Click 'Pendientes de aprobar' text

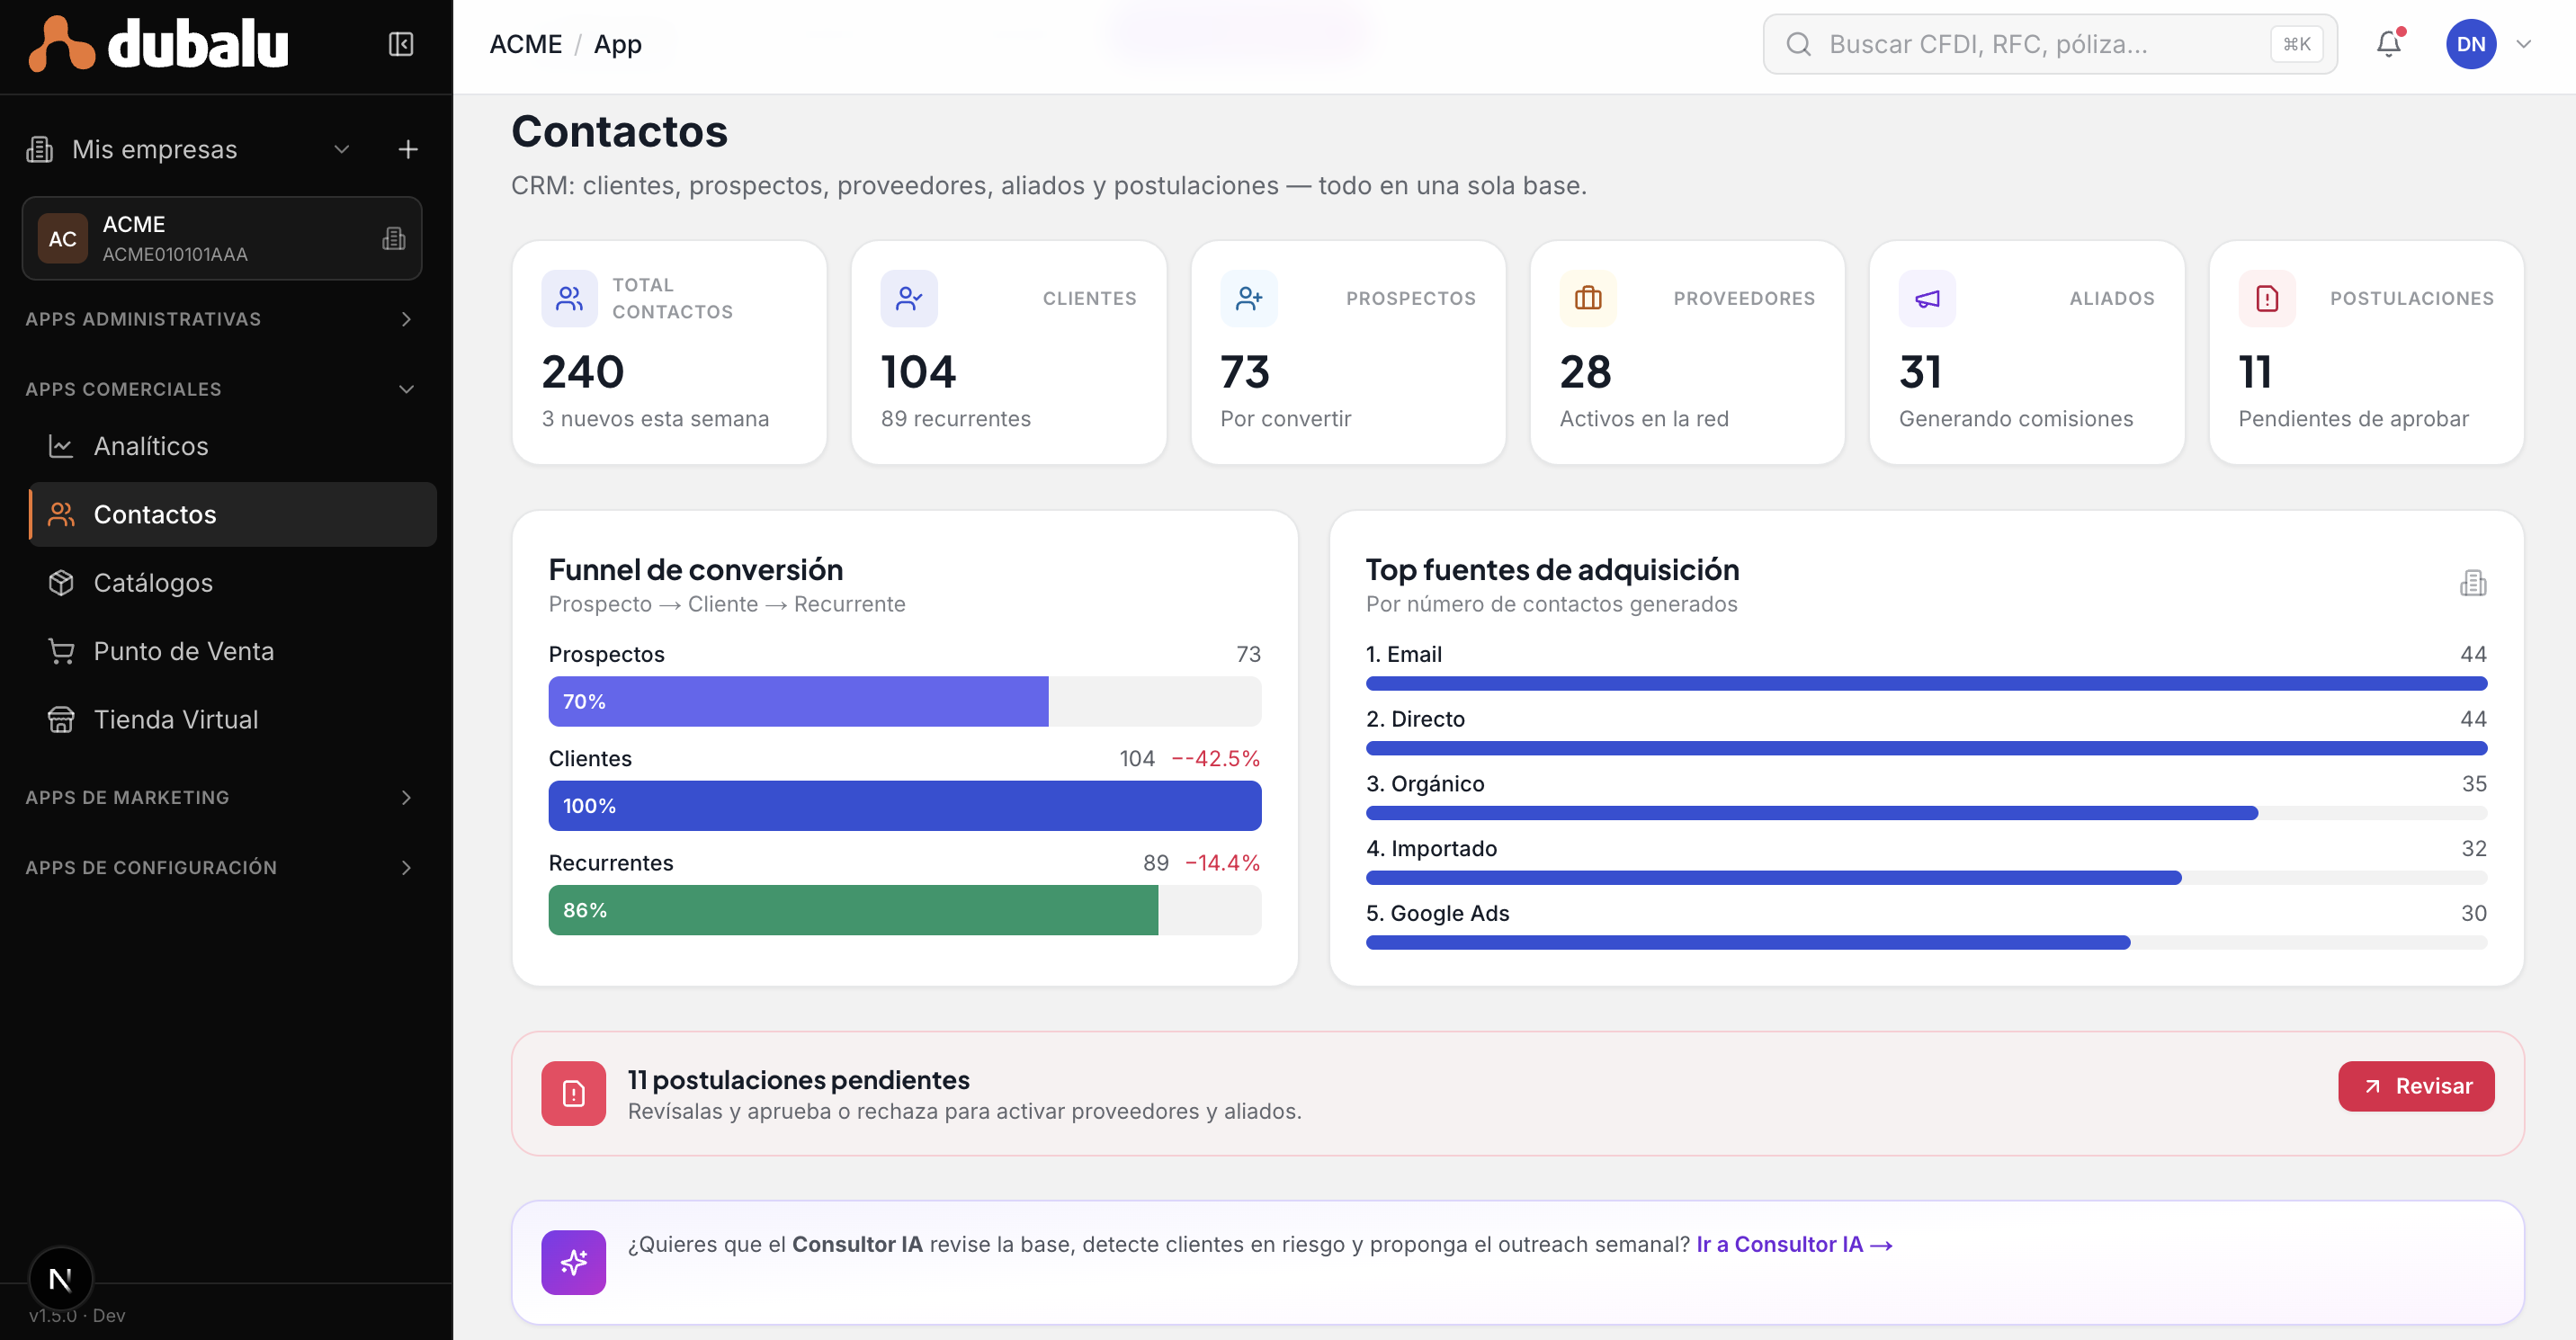(x=2353, y=419)
